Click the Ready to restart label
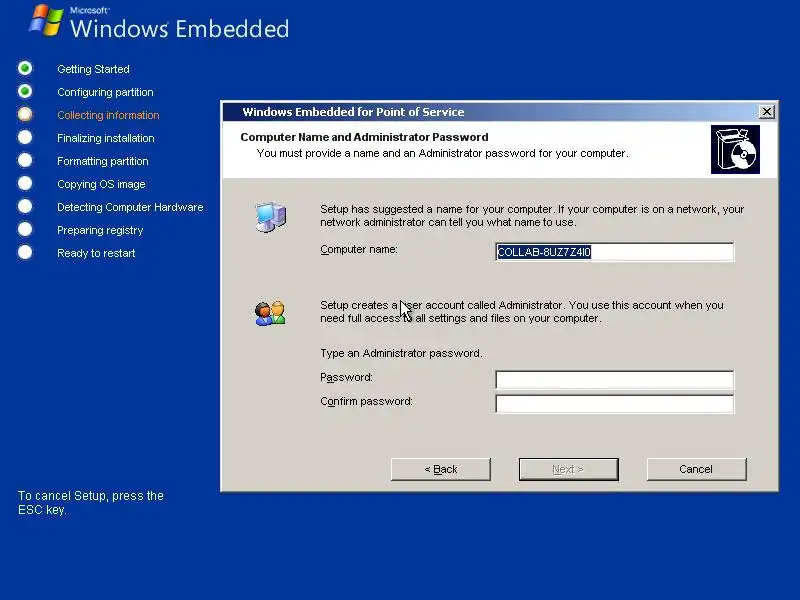The width and height of the screenshot is (800, 600). pyautogui.click(x=96, y=253)
